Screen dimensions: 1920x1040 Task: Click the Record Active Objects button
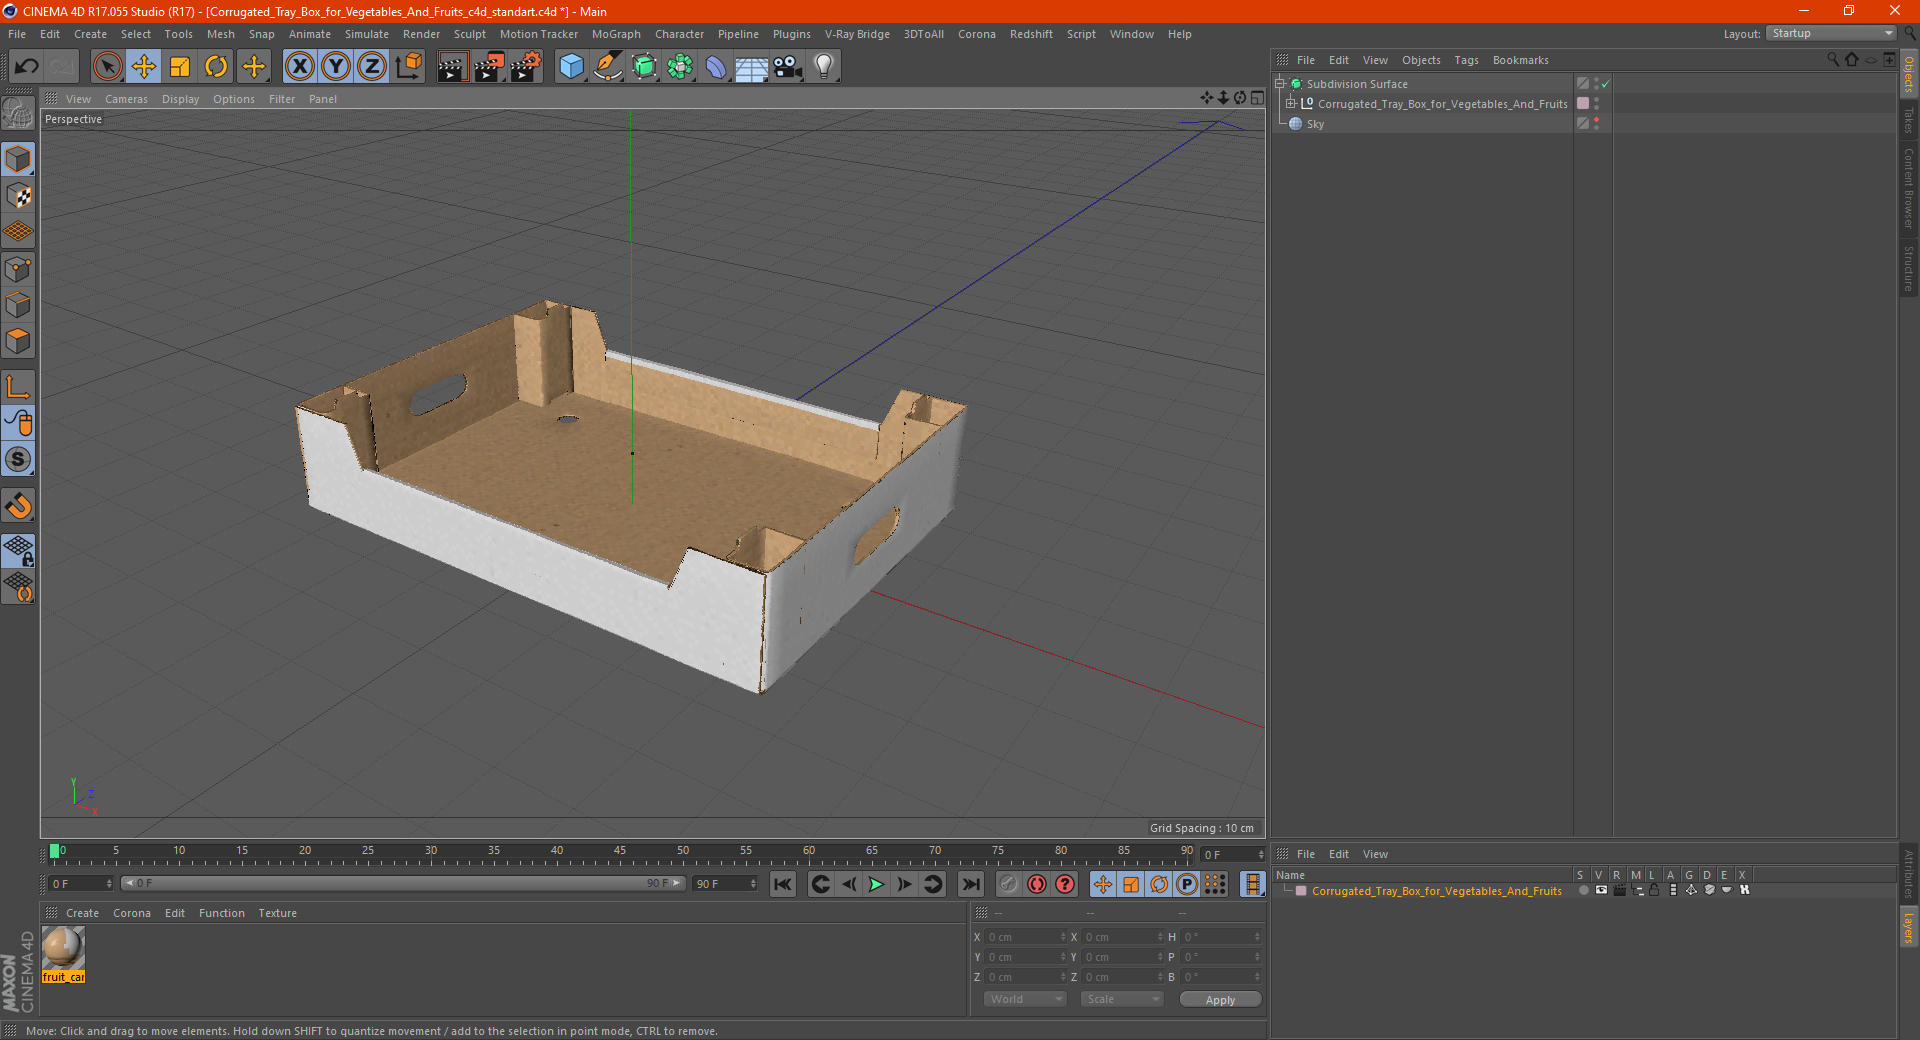pos(1009,884)
